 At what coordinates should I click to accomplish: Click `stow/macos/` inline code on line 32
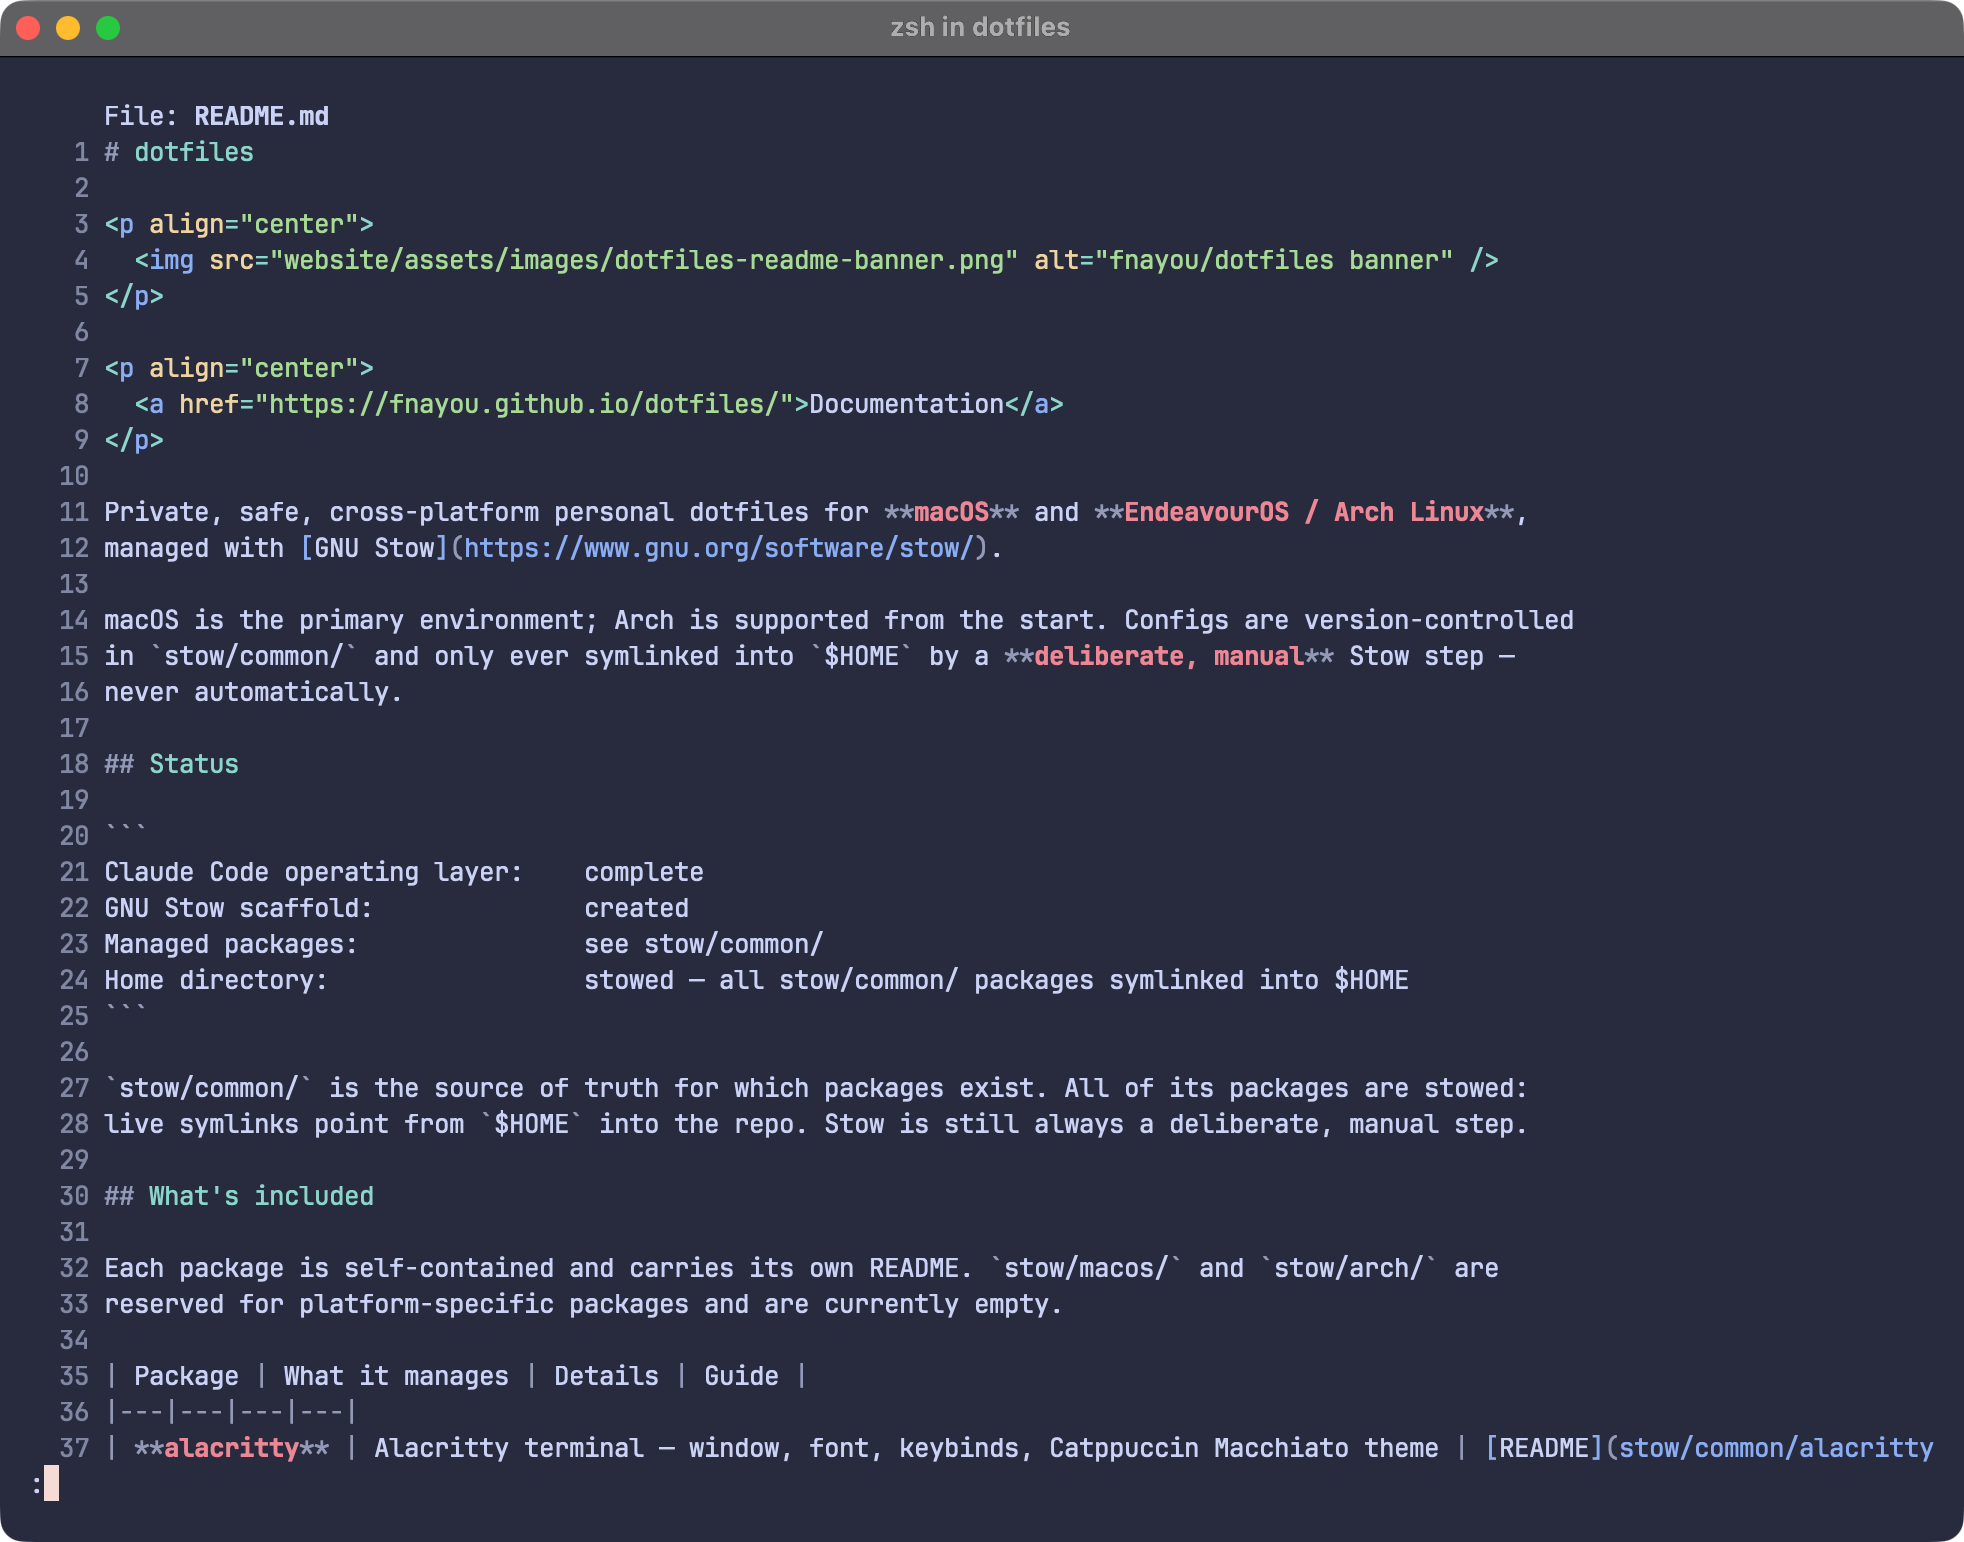(x=1086, y=1268)
